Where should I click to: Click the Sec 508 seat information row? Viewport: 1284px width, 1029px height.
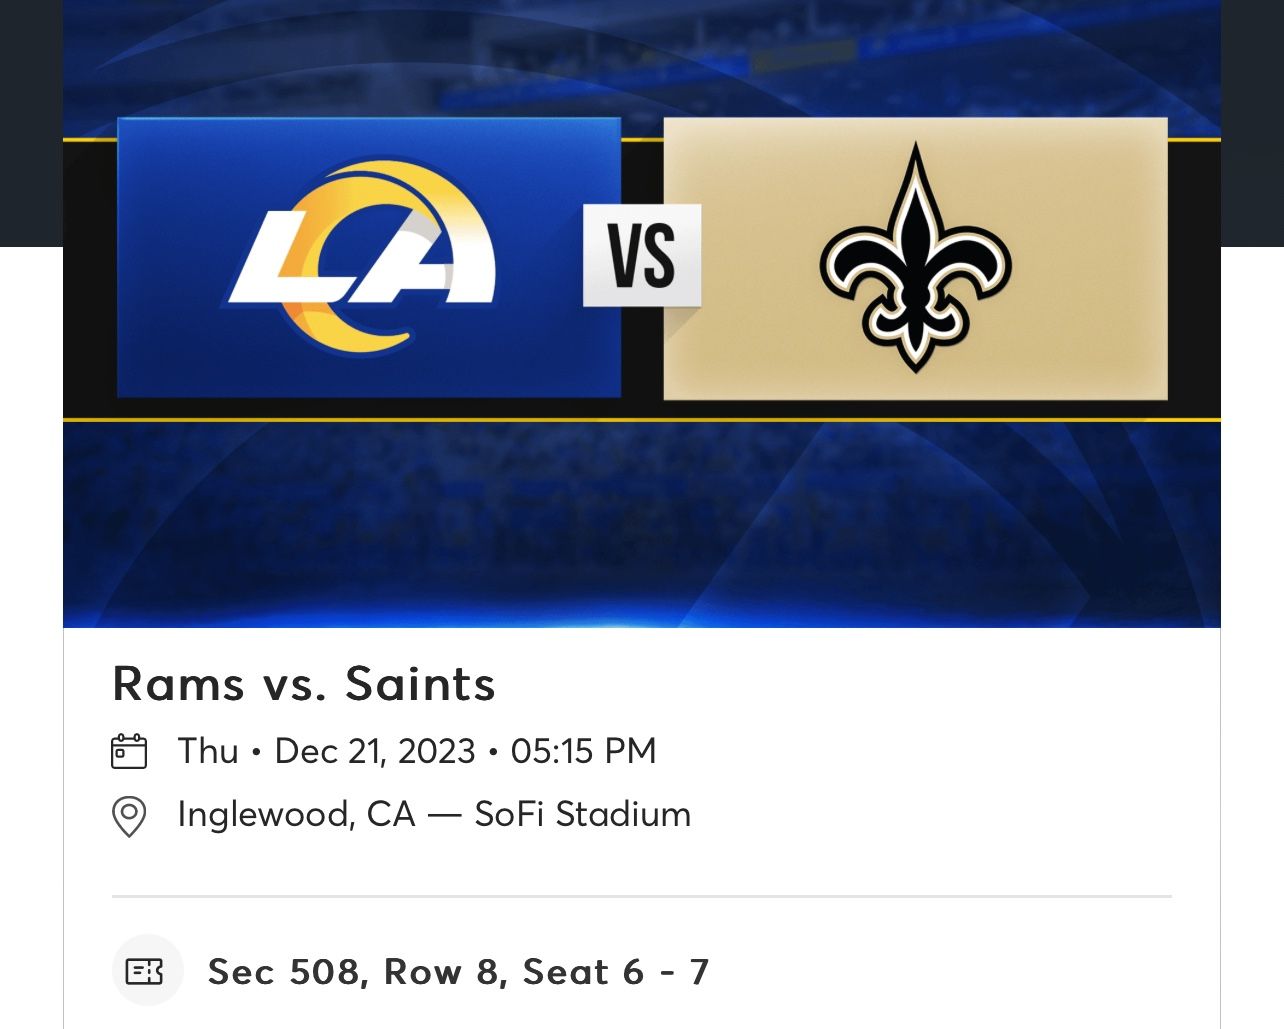(458, 969)
